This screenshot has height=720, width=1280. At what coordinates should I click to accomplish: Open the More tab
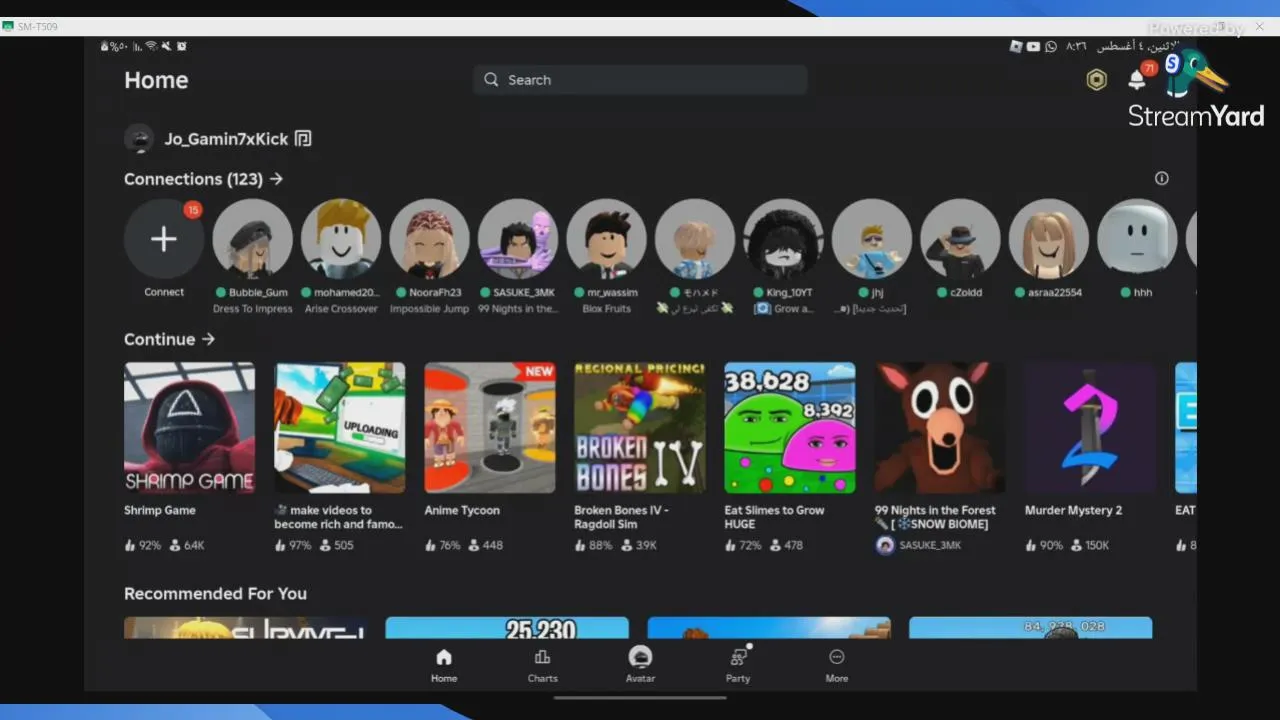(837, 665)
